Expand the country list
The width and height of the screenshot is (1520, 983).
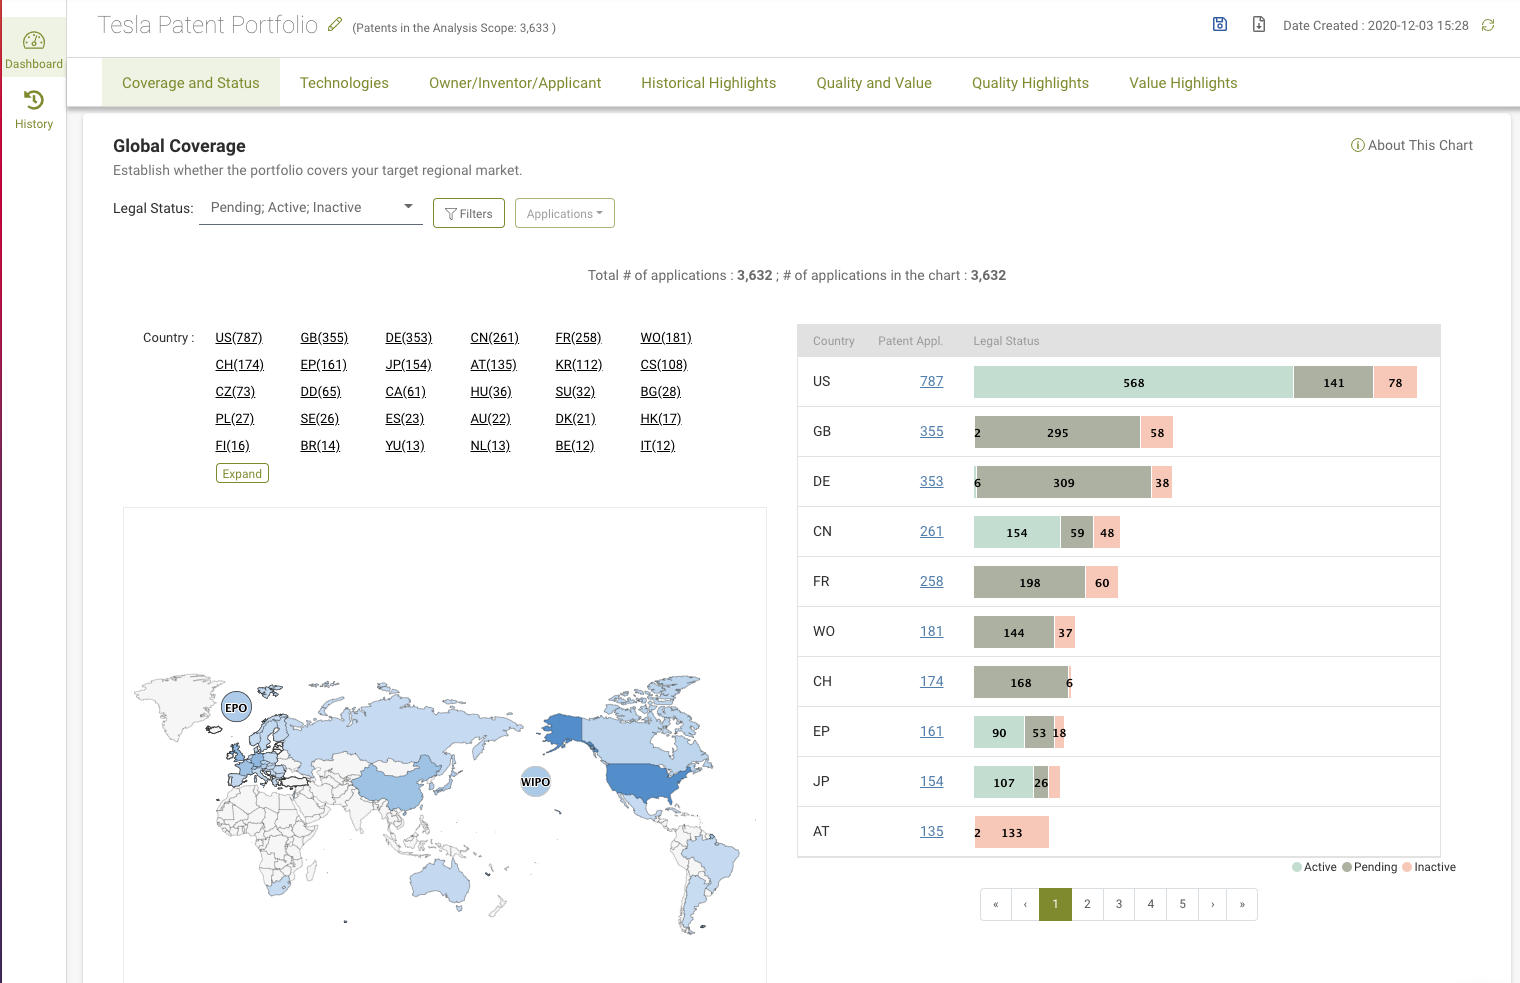[242, 473]
